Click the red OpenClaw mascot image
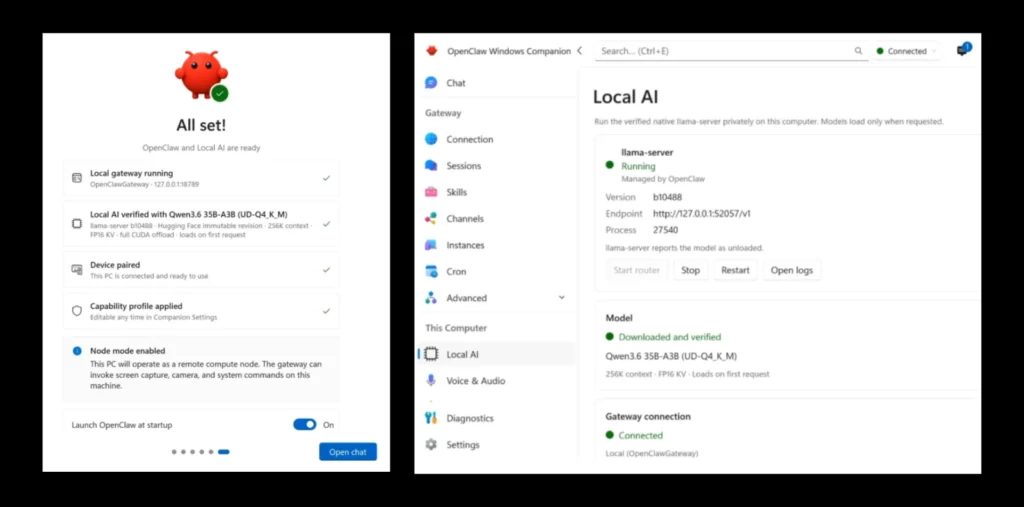1024x507 pixels. click(201, 75)
